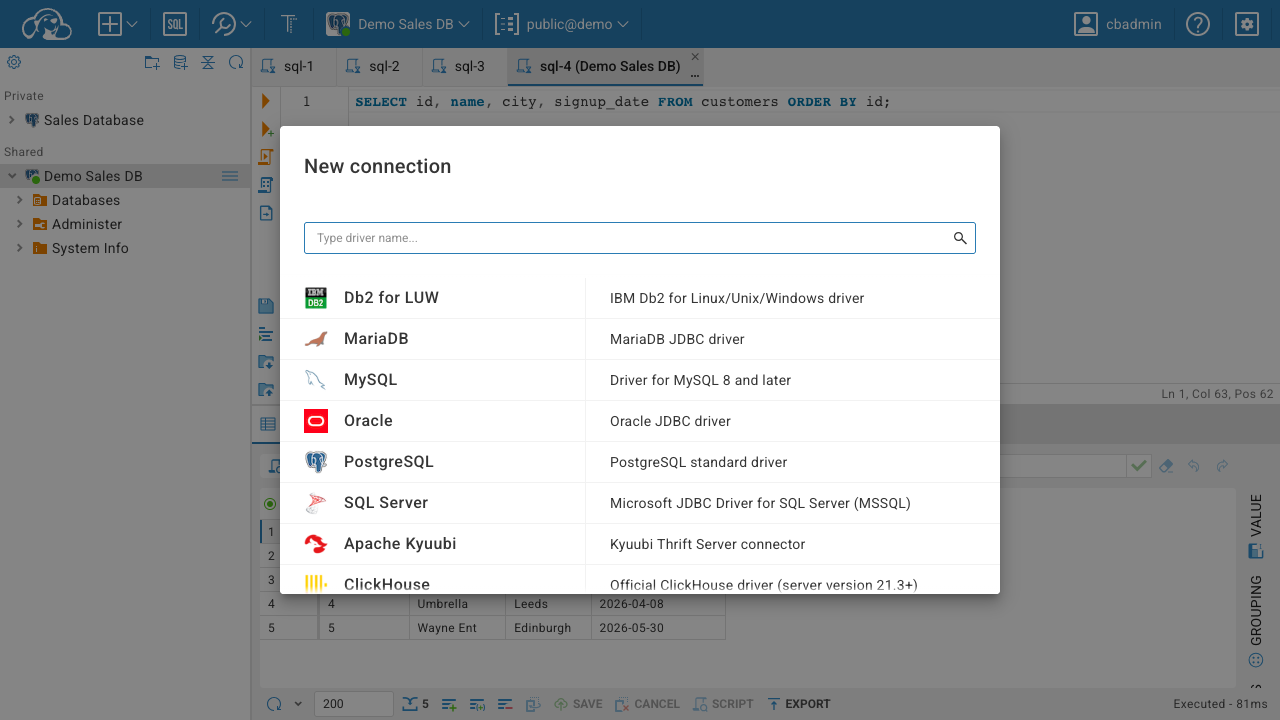The width and height of the screenshot is (1280, 720).
Task: Click the SCRIPT button in the results toolbar
Action: pyautogui.click(x=723, y=704)
